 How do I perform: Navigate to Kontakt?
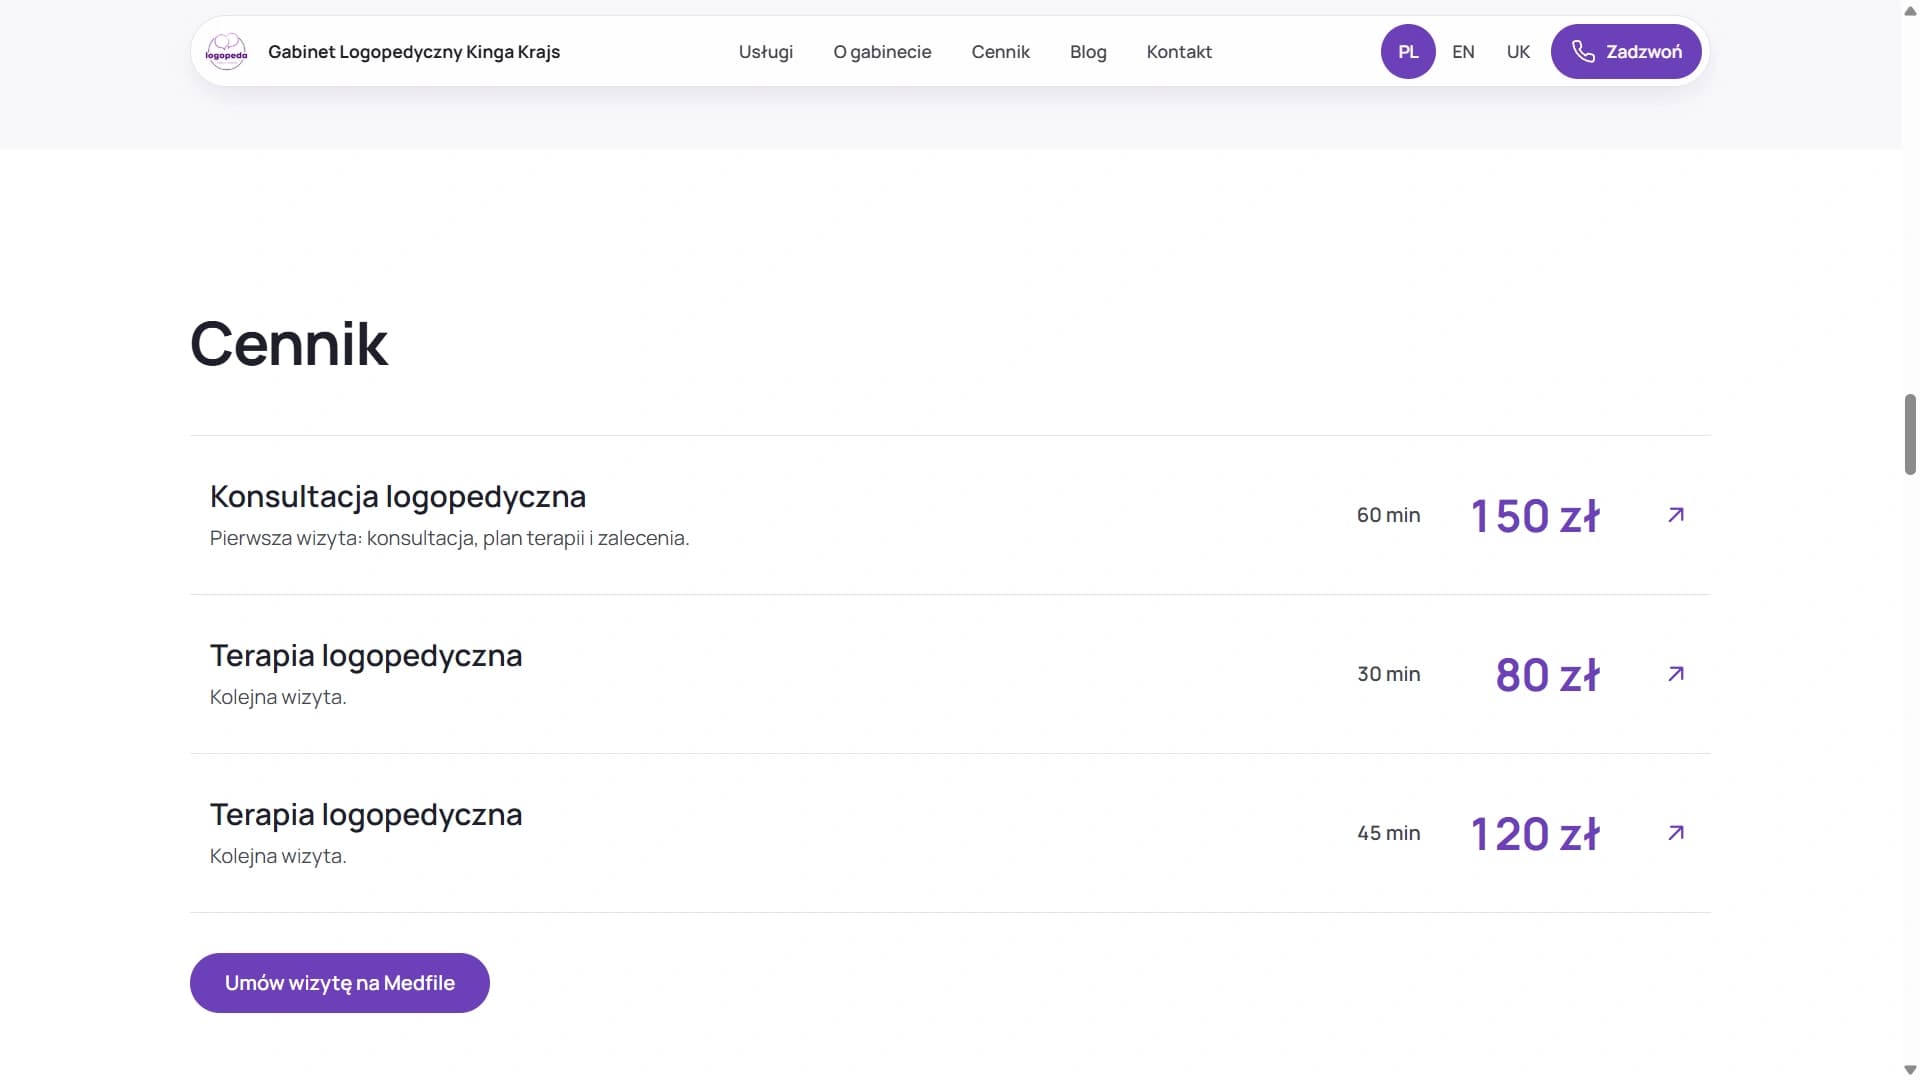coord(1179,52)
